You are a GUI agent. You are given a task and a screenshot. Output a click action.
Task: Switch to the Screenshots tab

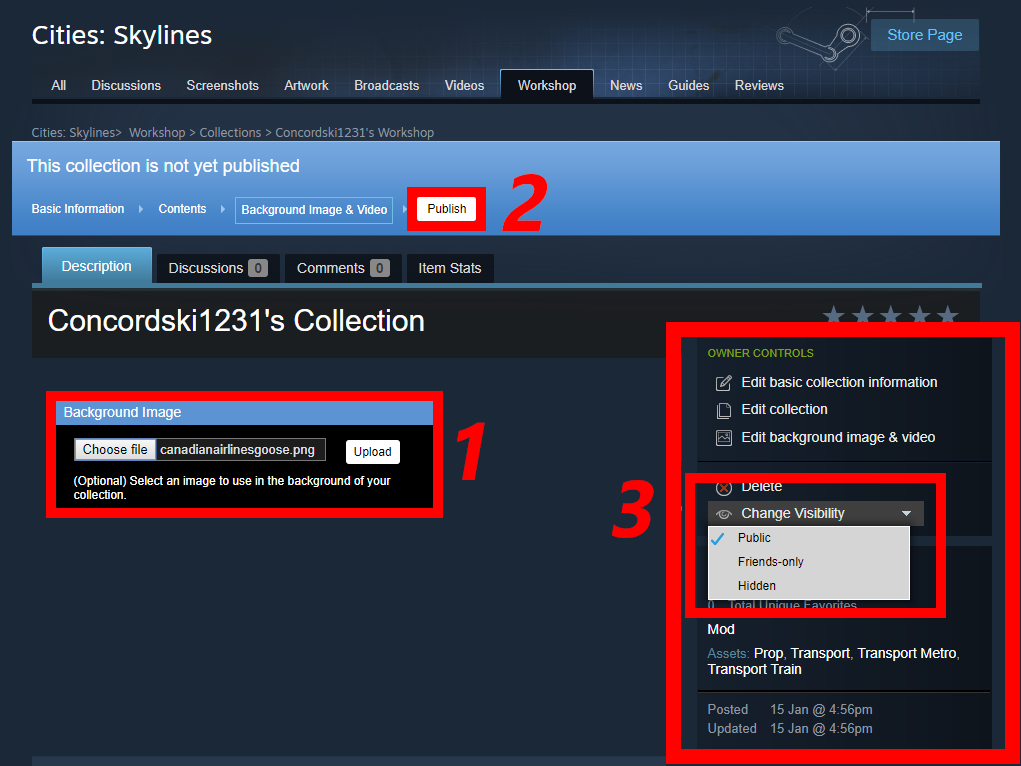(222, 85)
